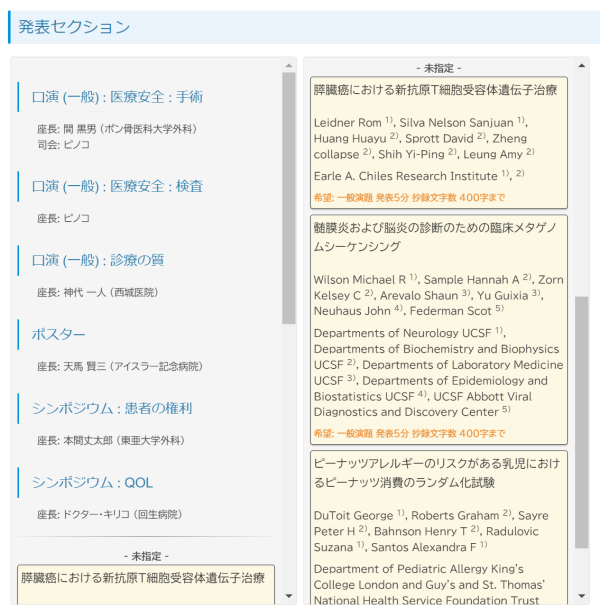Click the left panel scrollbar thumb
Image resolution: width=600 pixels, height=607 pixels.
(x=289, y=198)
